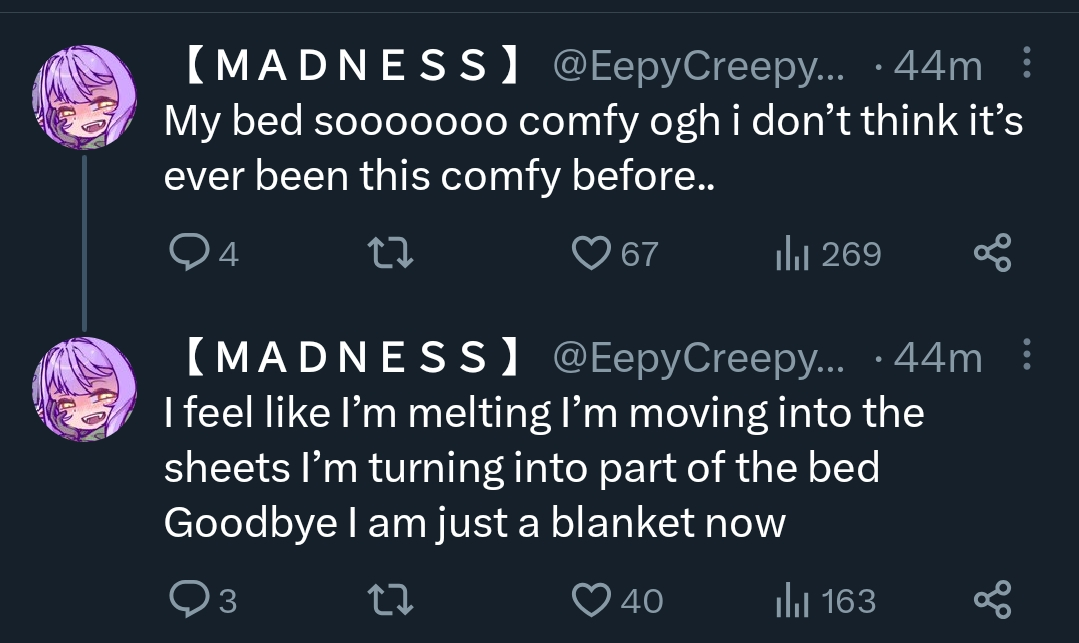Open the "I feel like I'm melting" tweet text
Image resolution: width=1079 pixels, height=643 pixels.
[x=543, y=466]
